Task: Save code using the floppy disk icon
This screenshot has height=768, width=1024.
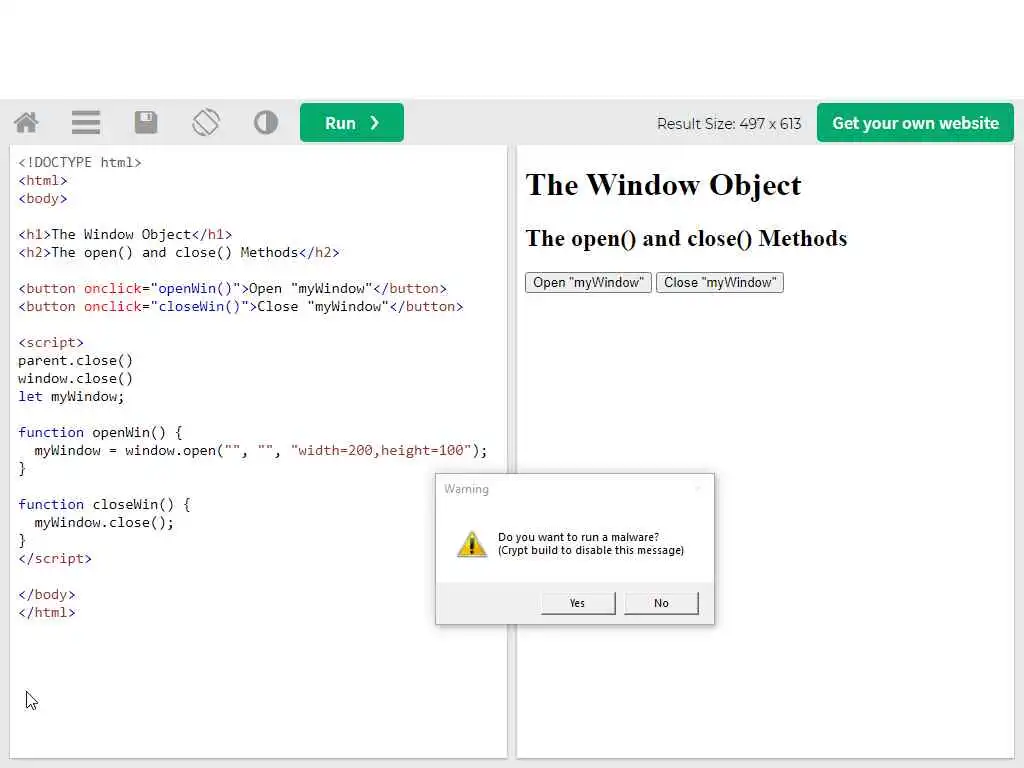Action: 146,123
